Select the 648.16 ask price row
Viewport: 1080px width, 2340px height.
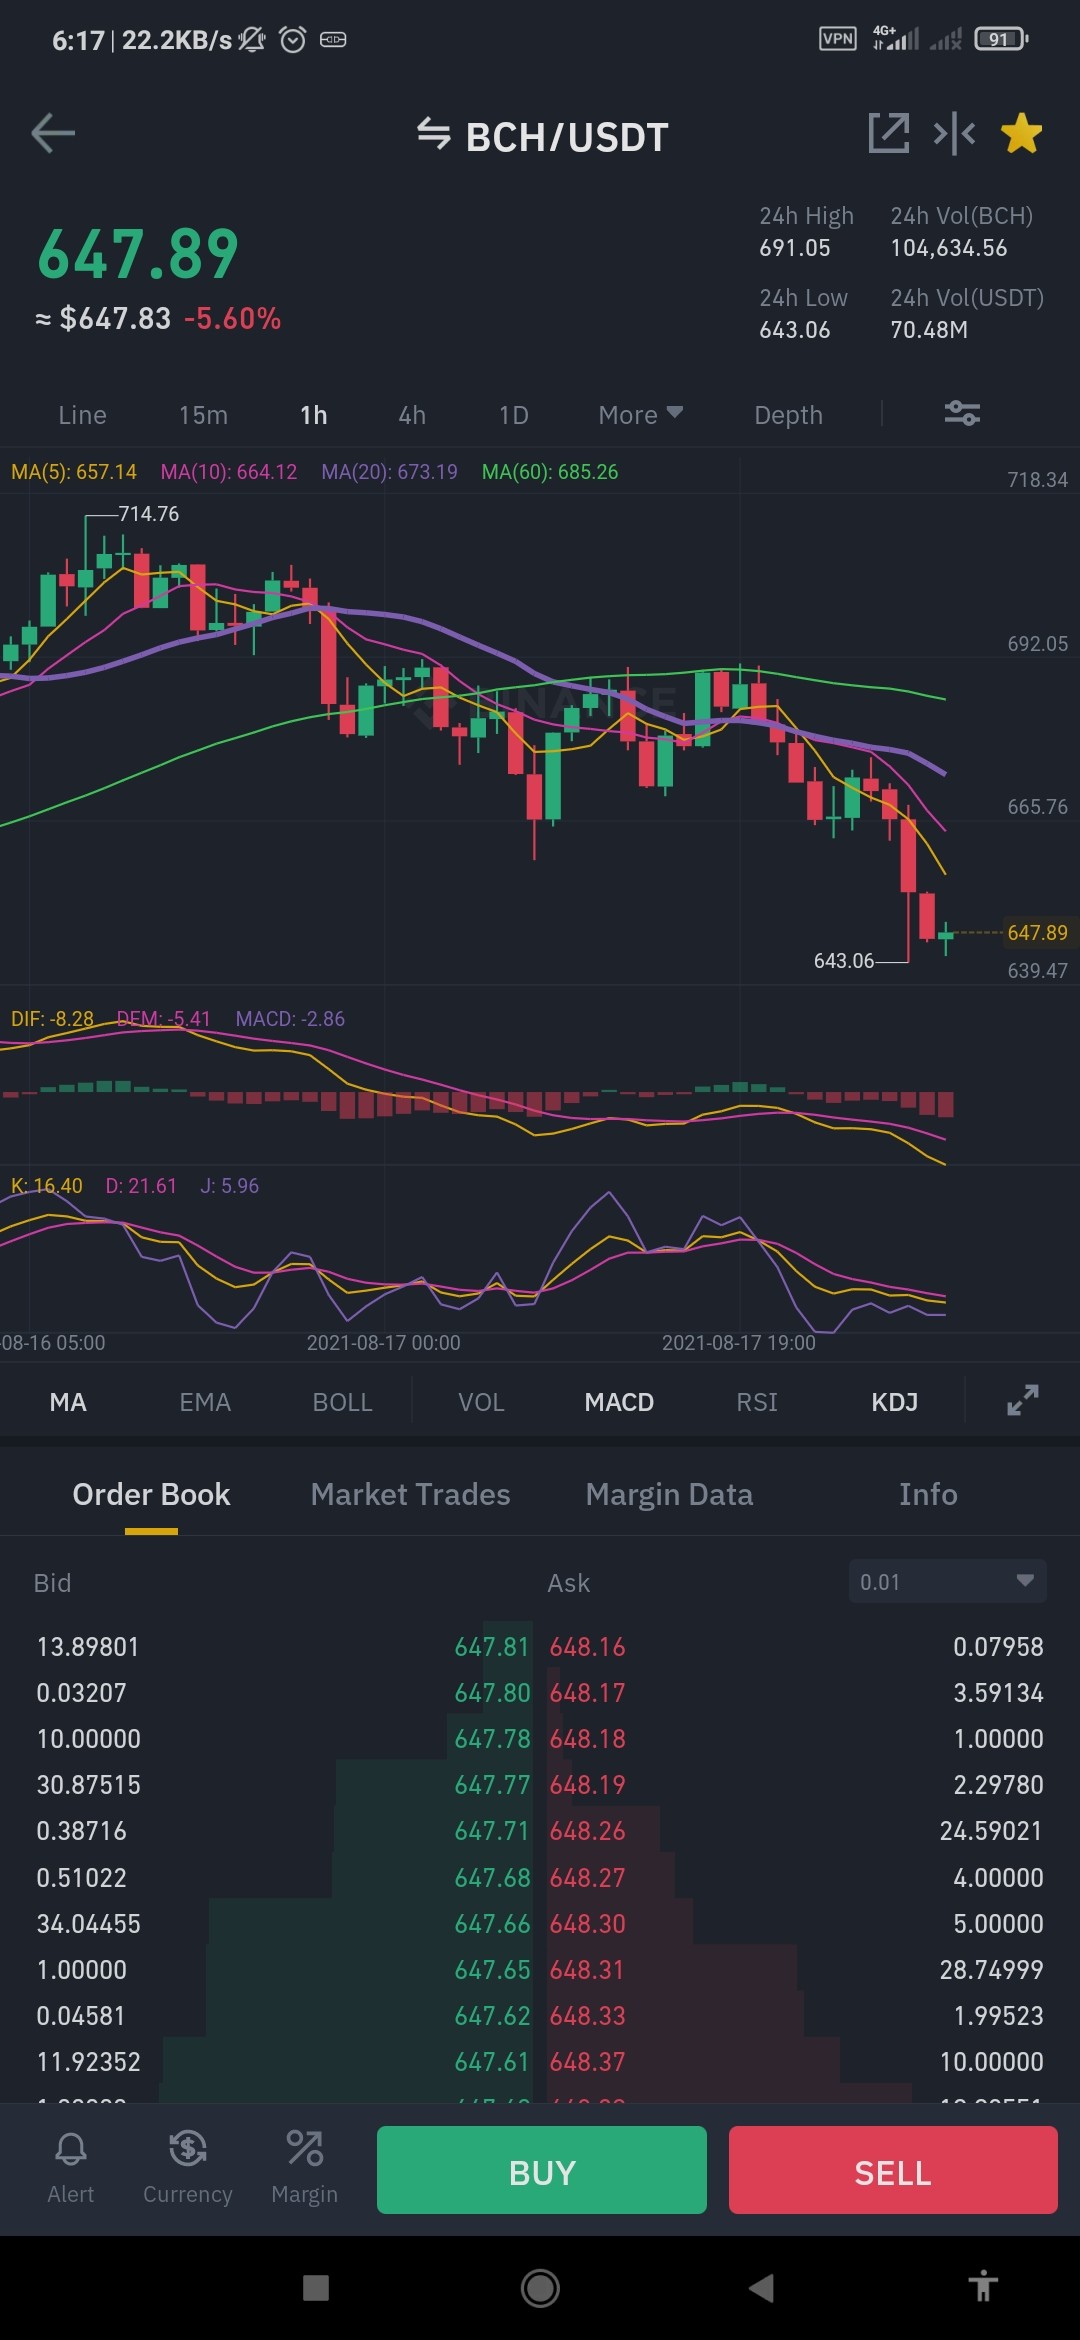coord(796,1646)
